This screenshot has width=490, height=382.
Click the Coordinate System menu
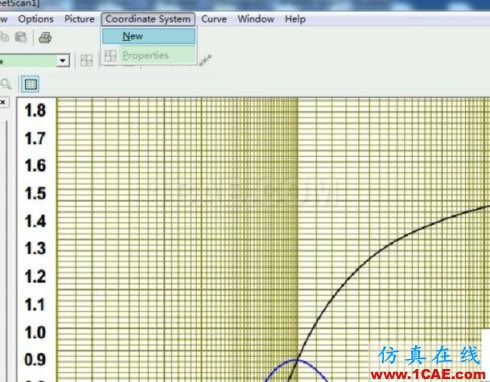click(148, 19)
